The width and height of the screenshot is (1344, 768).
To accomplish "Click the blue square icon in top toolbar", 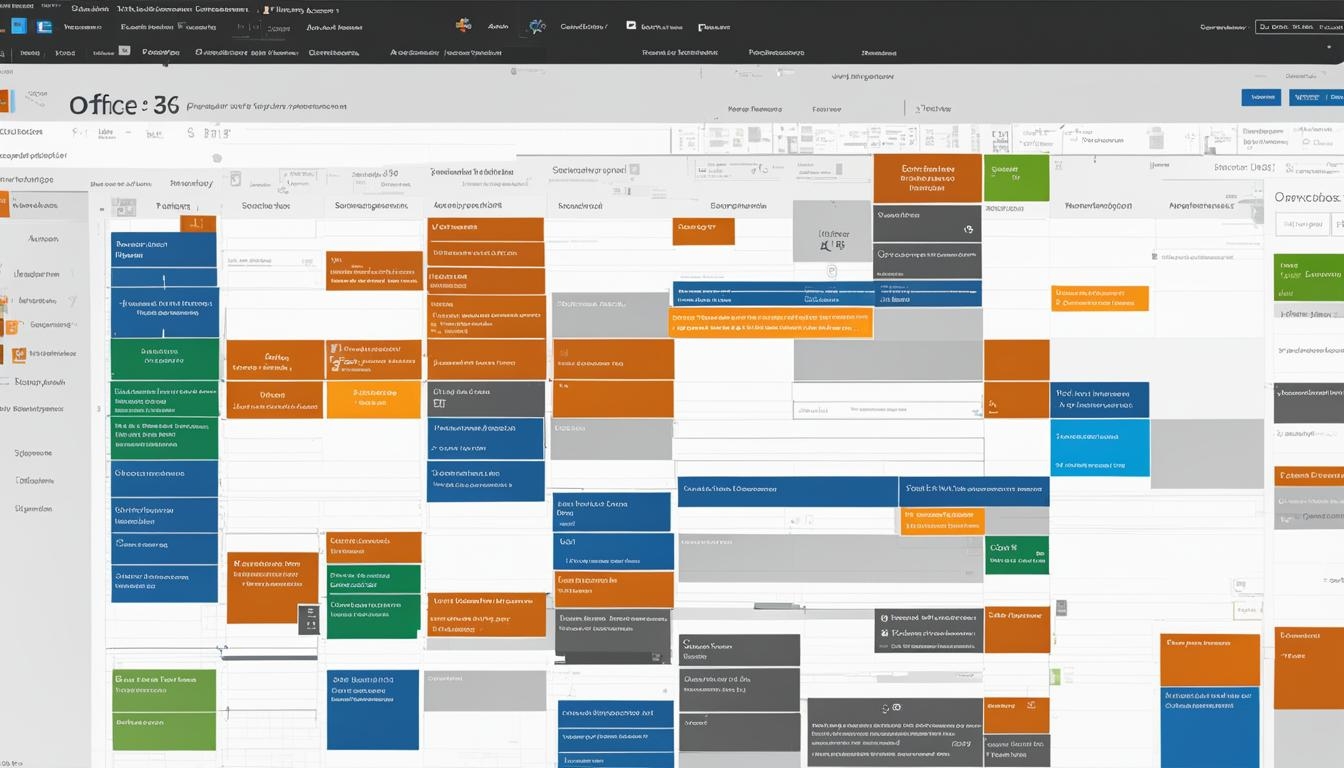I will 18,27.
